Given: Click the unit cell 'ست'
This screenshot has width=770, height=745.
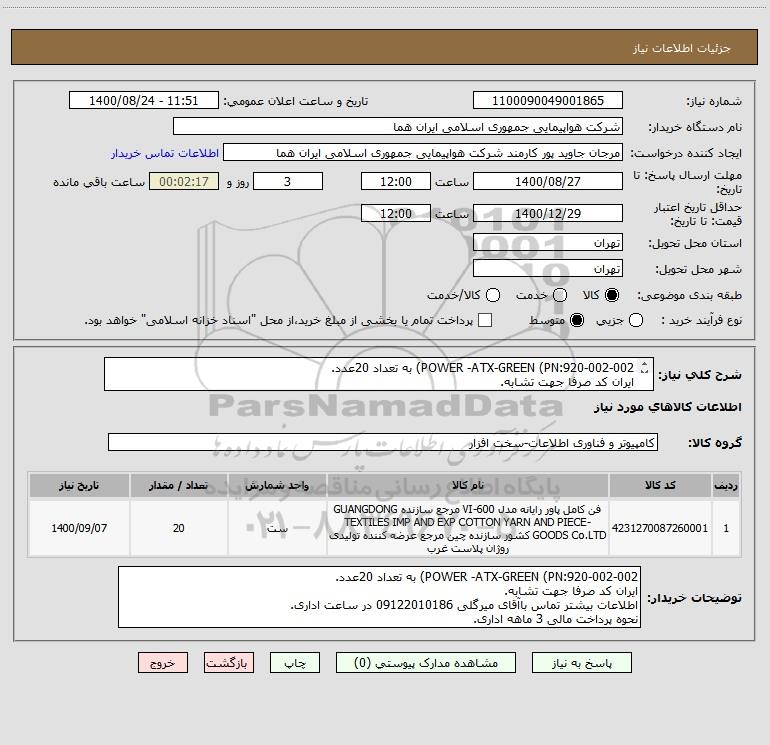Looking at the screenshot, I should 277,528.
